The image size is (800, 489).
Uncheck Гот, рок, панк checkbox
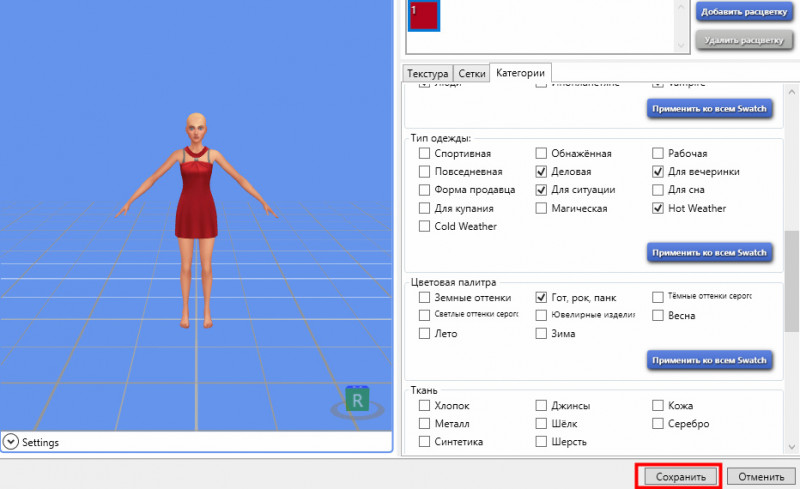click(541, 297)
